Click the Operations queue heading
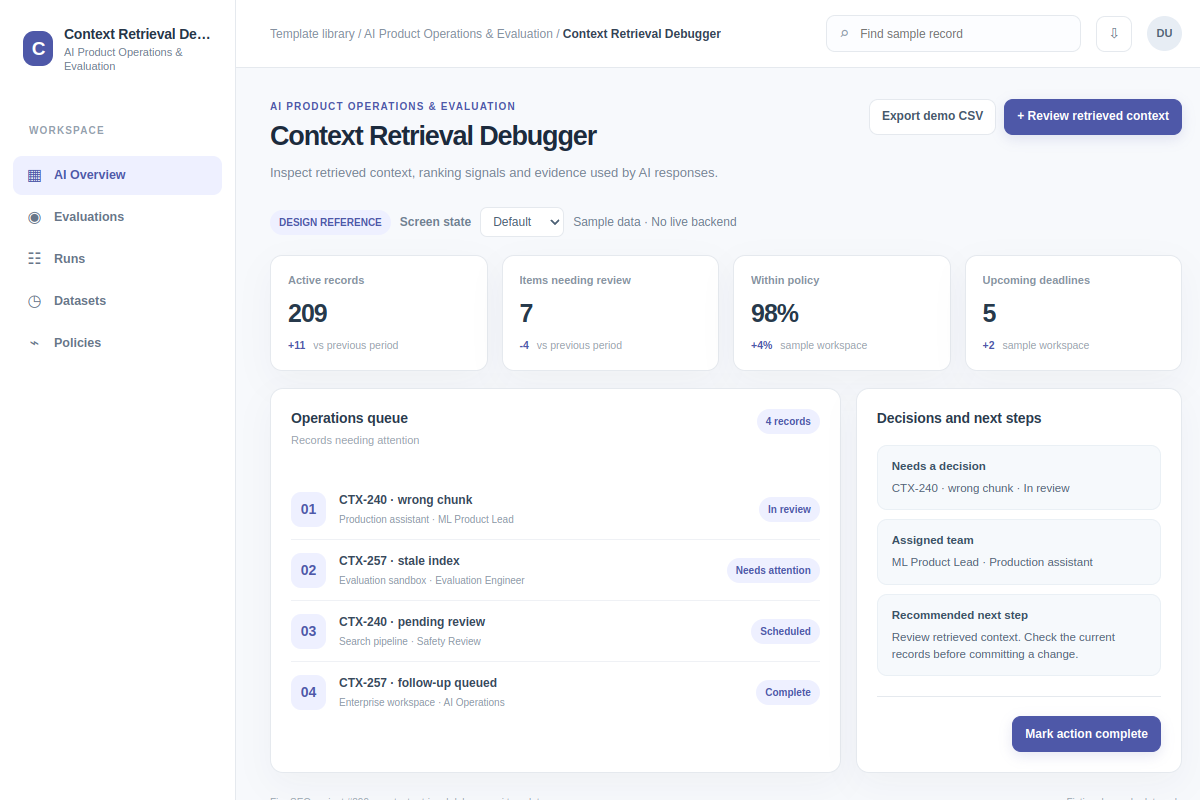This screenshot has height=800, width=1200. click(x=349, y=418)
